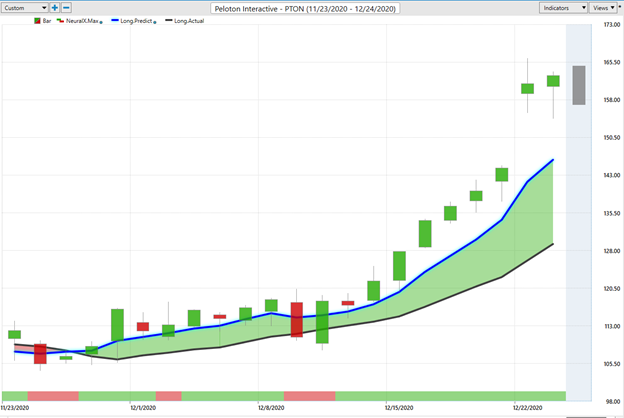Screen dimensions: 624x418
Task: Click the Bar legend color icon
Action: [37, 21]
